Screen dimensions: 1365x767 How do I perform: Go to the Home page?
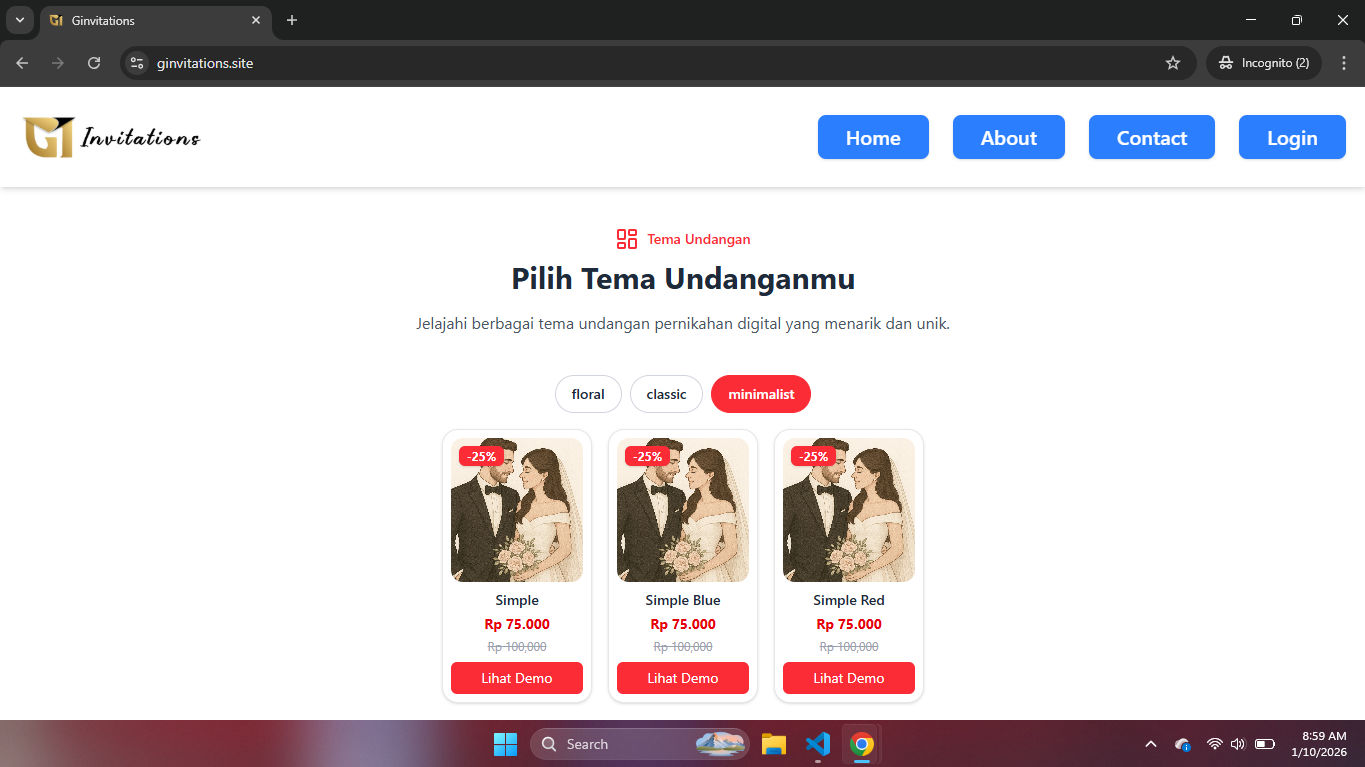[x=873, y=137]
